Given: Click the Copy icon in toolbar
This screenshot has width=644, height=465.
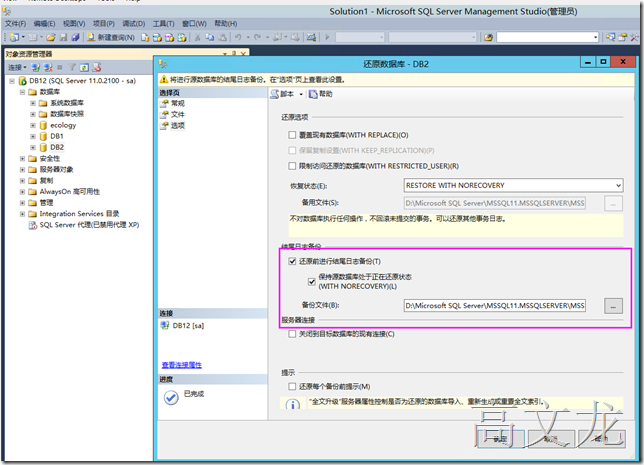Looking at the screenshot, I should point(210,37).
